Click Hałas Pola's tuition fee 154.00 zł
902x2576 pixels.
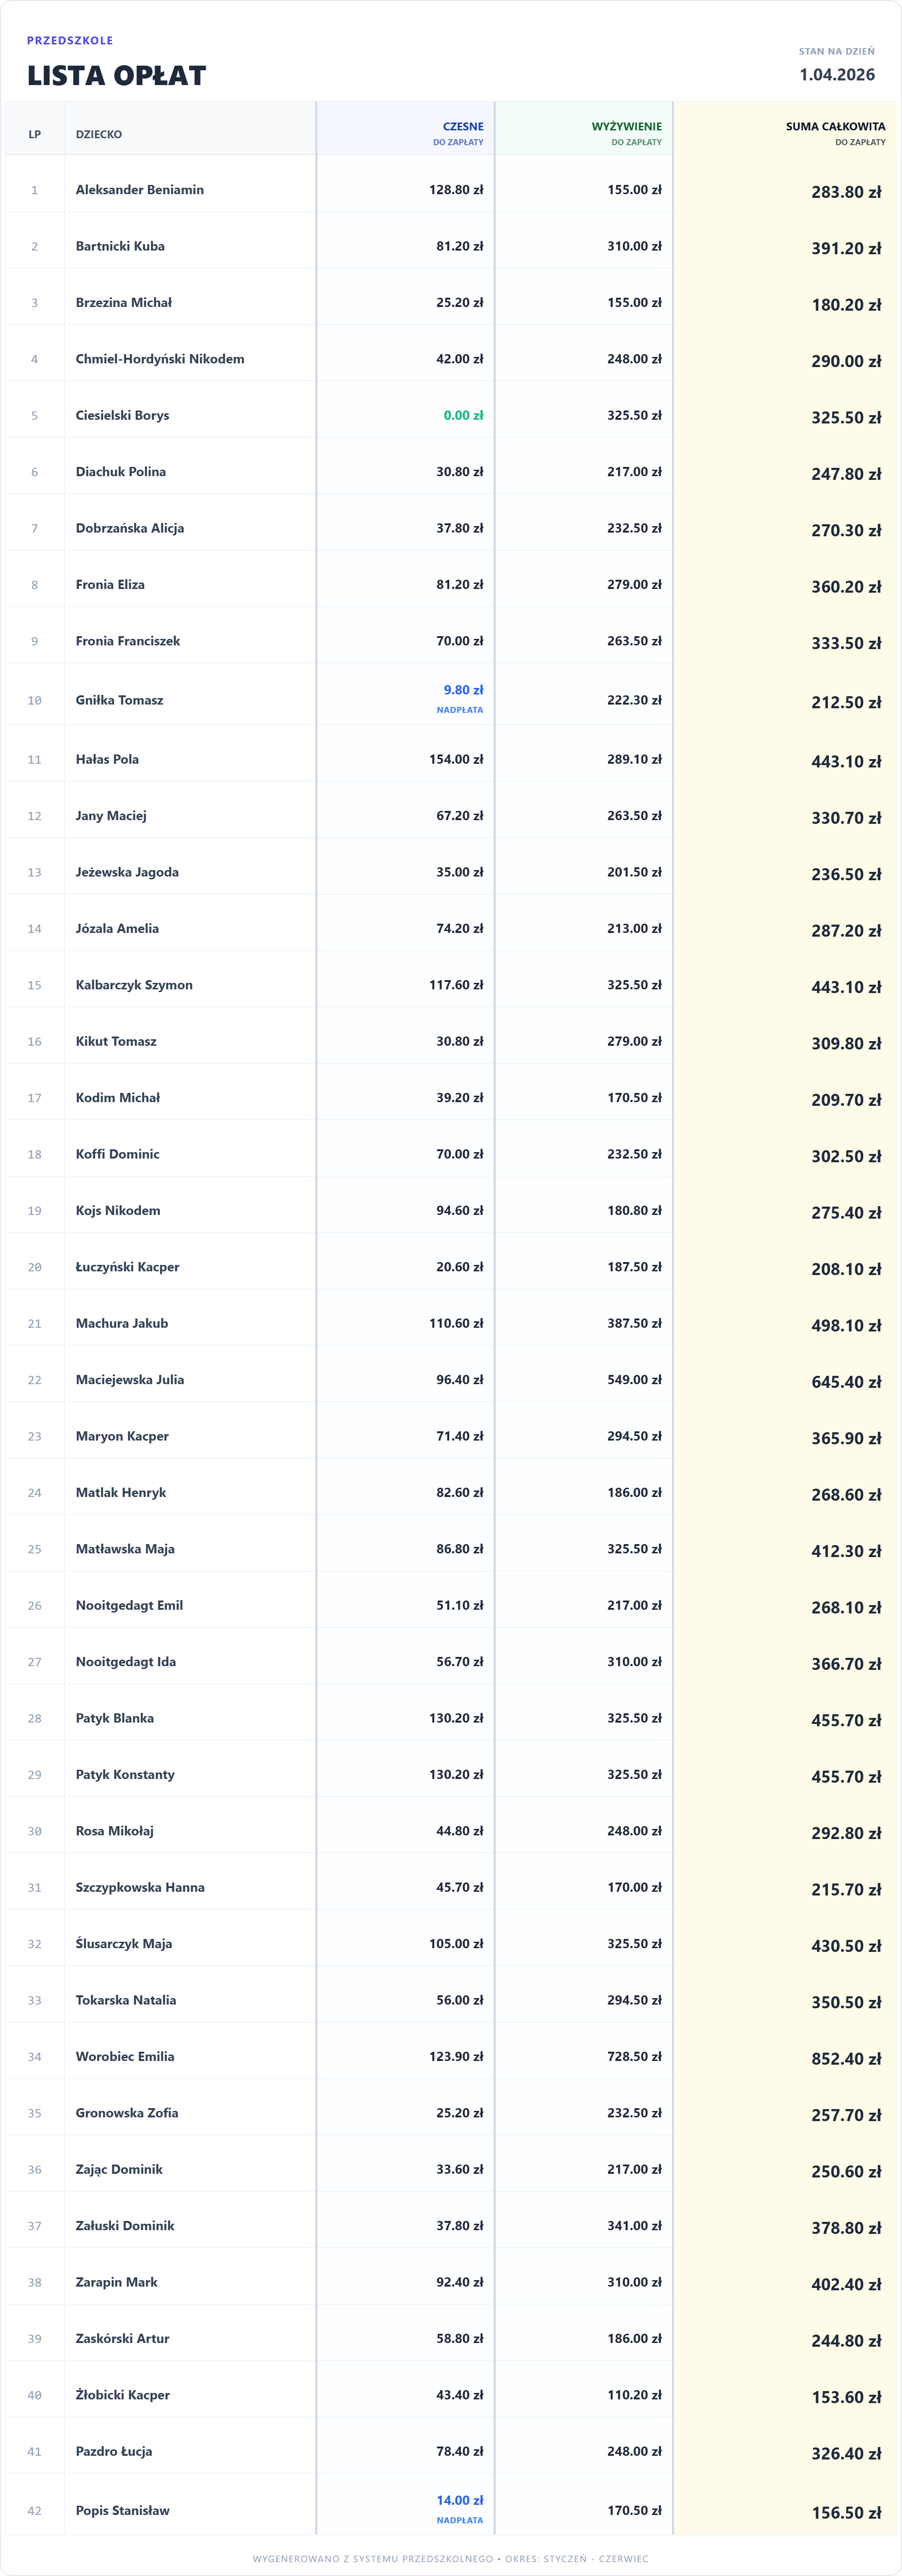click(456, 759)
